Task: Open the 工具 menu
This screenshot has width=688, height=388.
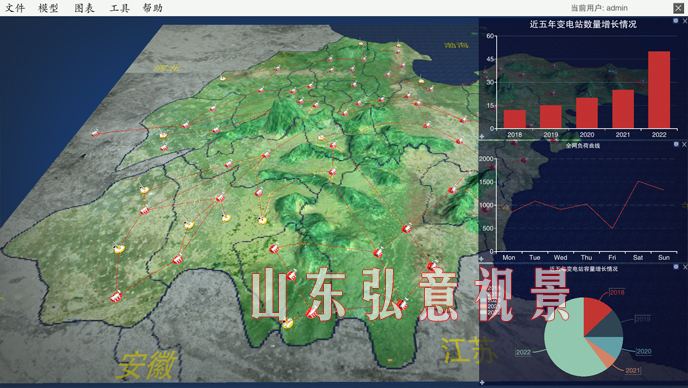Action: point(120,8)
